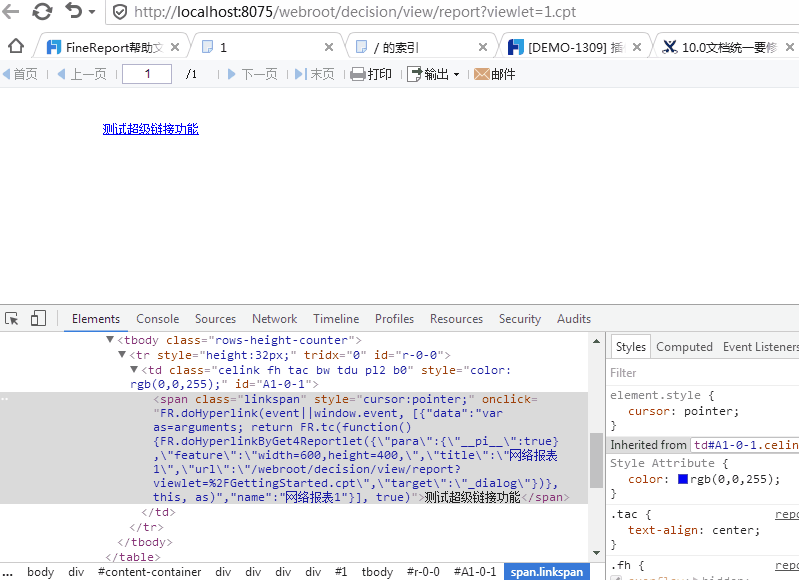The width and height of the screenshot is (799, 580).
Task: Switch to the Computed styles tab
Action: [684, 347]
